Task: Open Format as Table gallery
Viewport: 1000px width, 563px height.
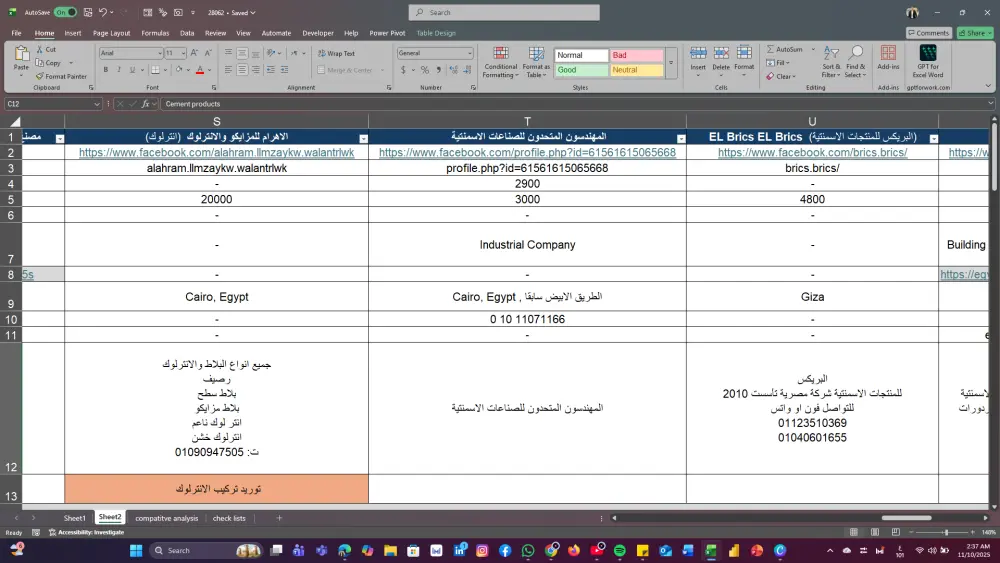Action: click(x=536, y=62)
